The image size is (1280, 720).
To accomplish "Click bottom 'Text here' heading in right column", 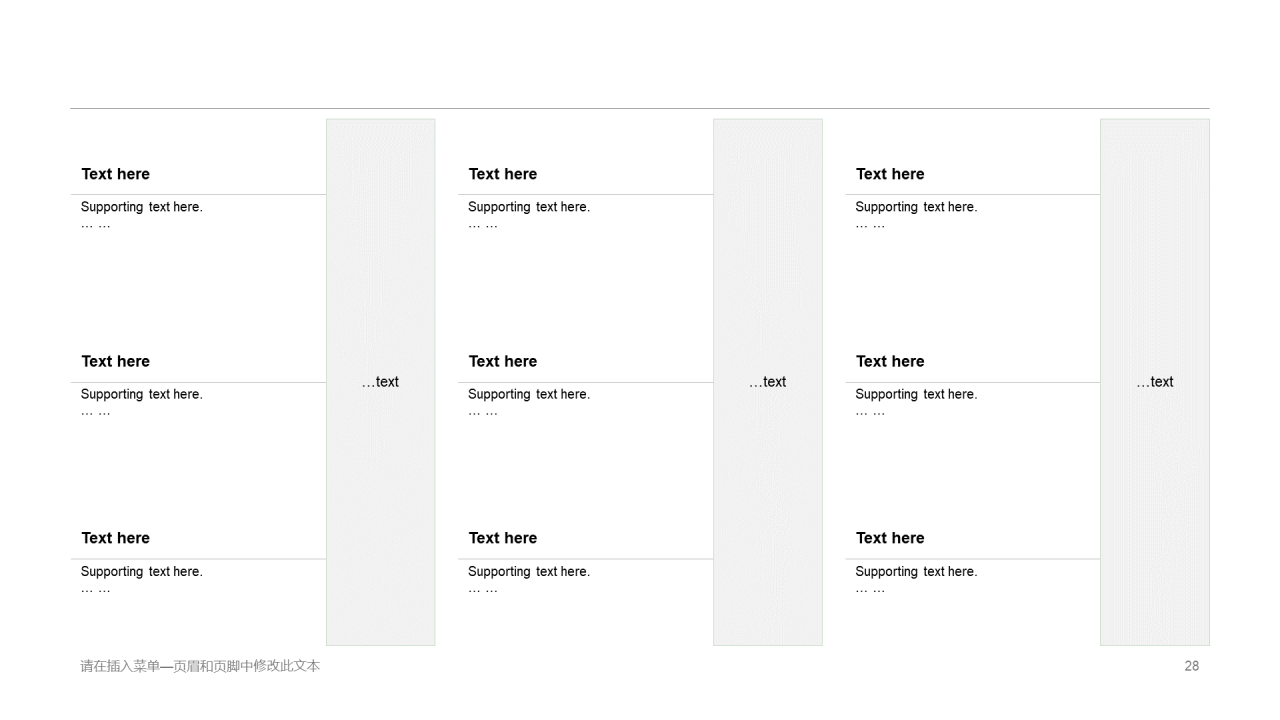I will [890, 538].
